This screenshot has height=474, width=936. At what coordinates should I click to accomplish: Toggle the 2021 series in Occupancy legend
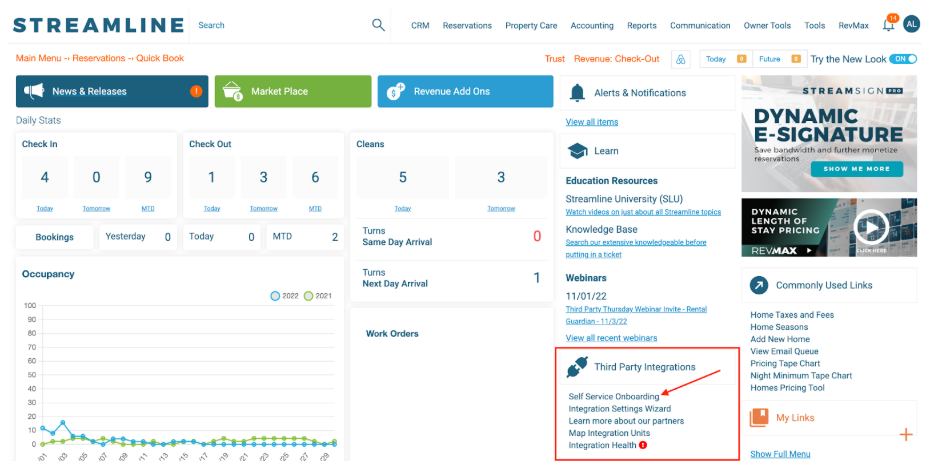pyautogui.click(x=318, y=296)
